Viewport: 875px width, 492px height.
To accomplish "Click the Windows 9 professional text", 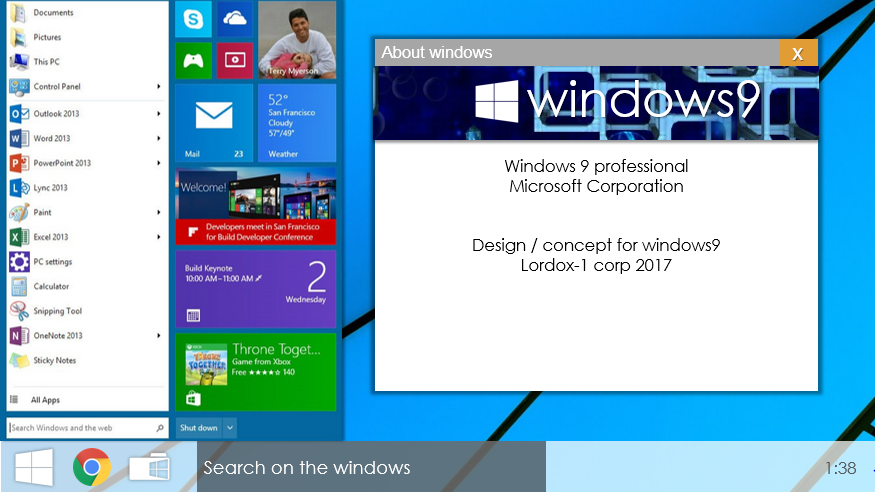I will tap(596, 166).
